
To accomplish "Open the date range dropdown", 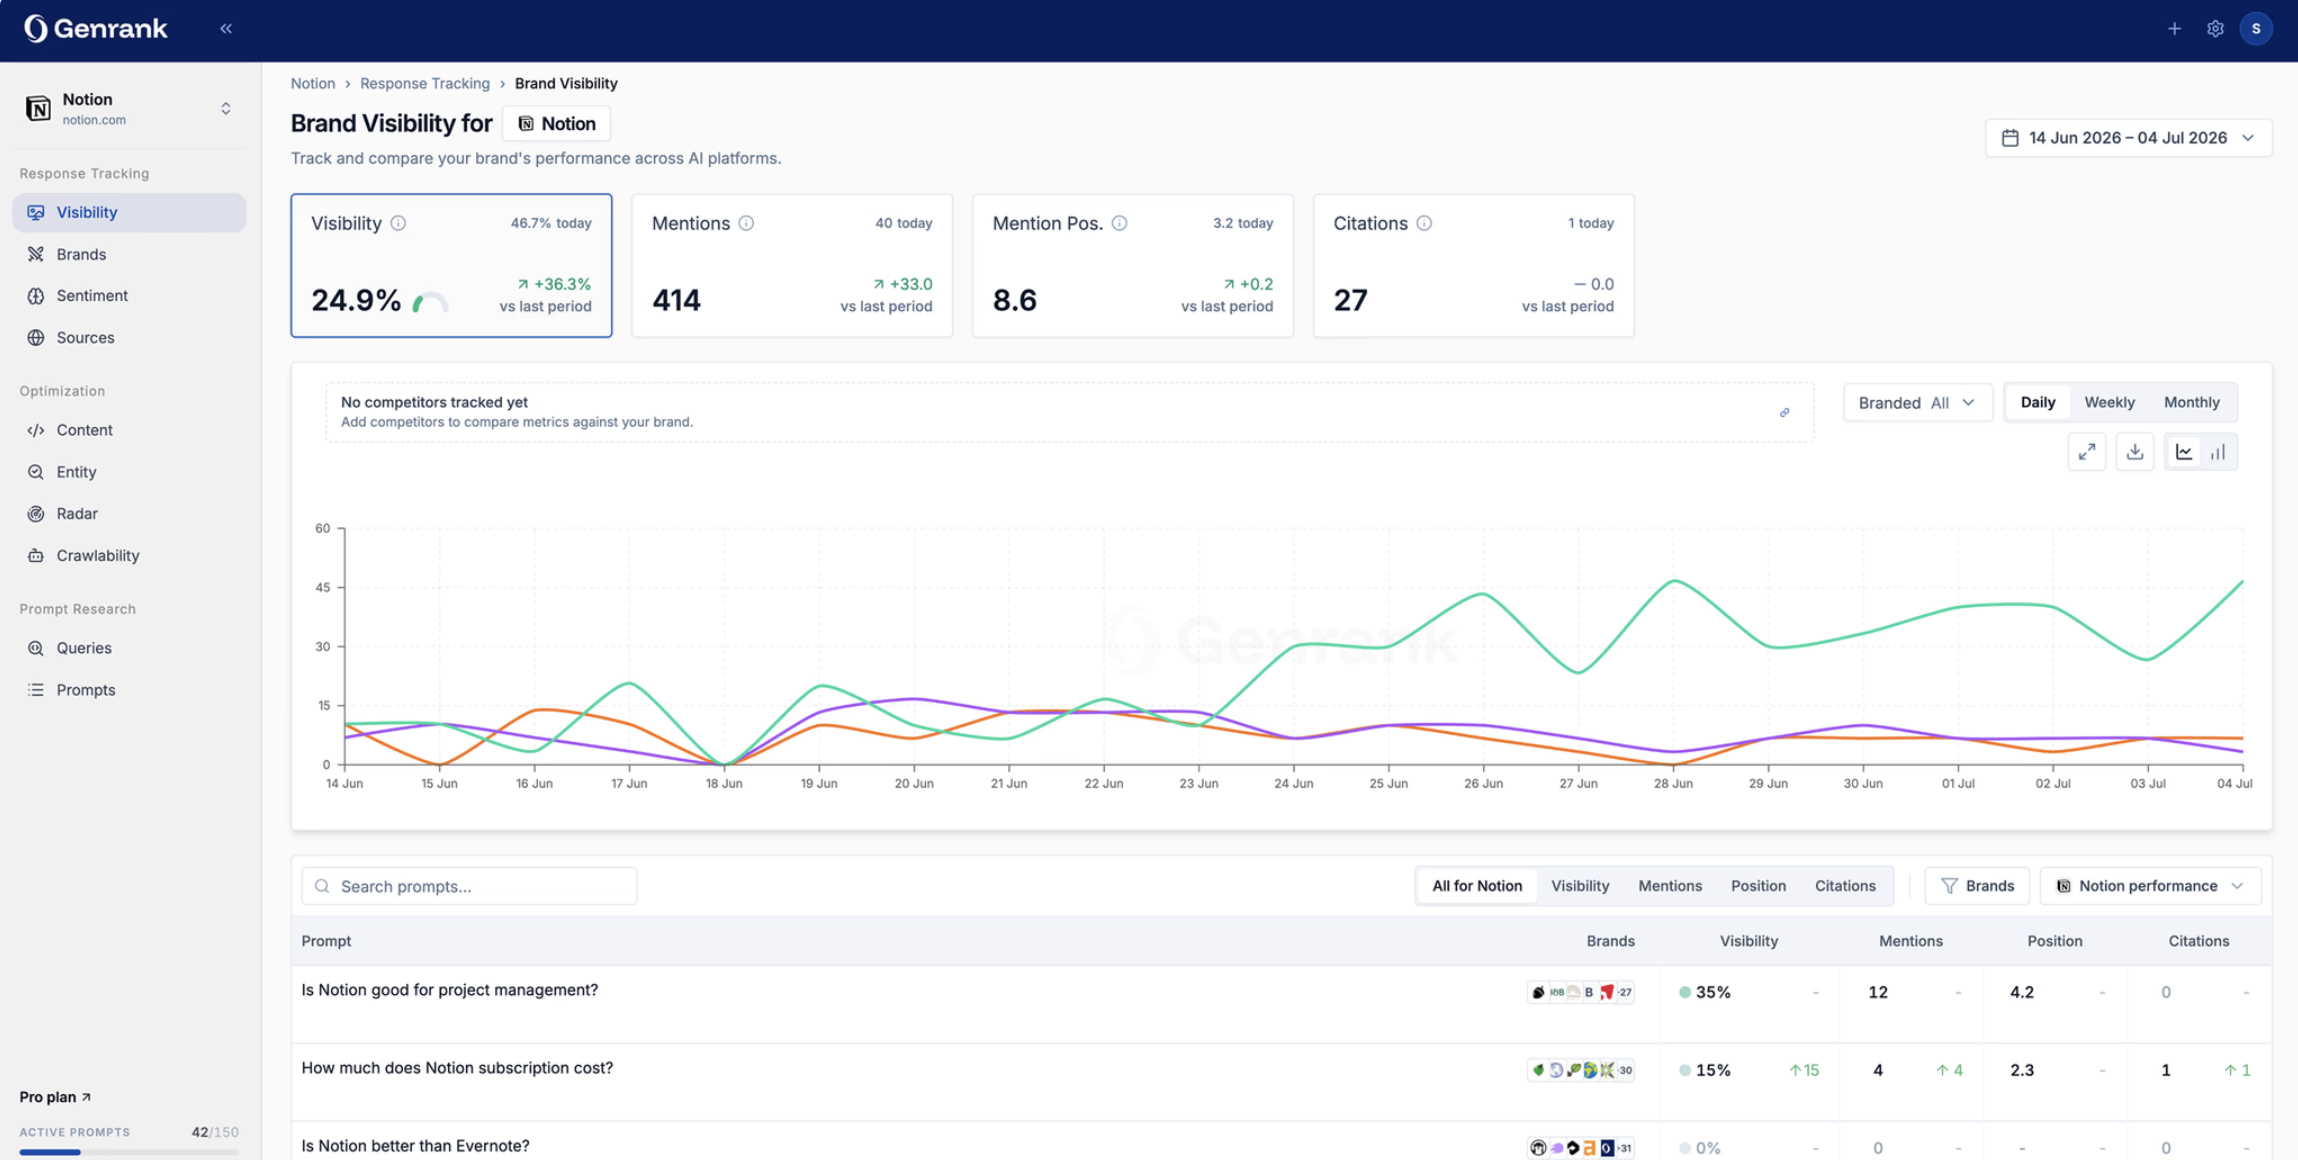I will point(2128,138).
